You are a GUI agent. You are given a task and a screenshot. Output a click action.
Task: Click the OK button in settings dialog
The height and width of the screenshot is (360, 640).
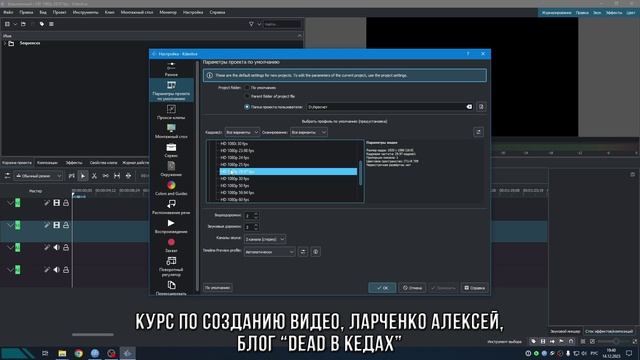(x=382, y=288)
